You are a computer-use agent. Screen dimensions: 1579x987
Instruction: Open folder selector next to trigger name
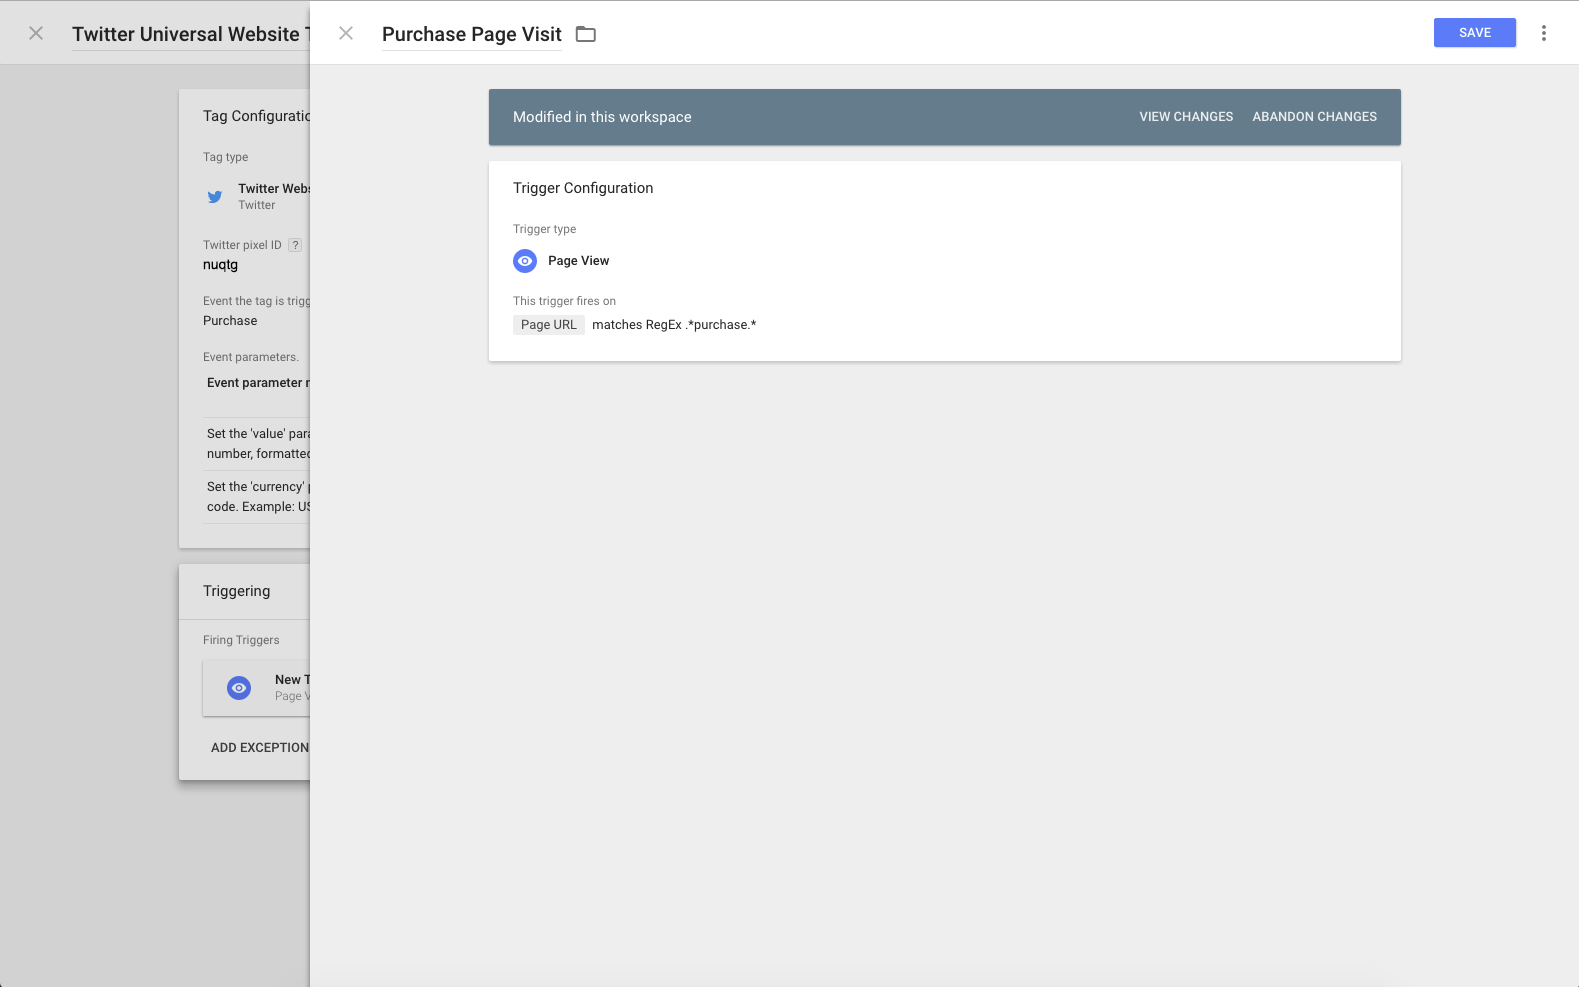(x=586, y=34)
